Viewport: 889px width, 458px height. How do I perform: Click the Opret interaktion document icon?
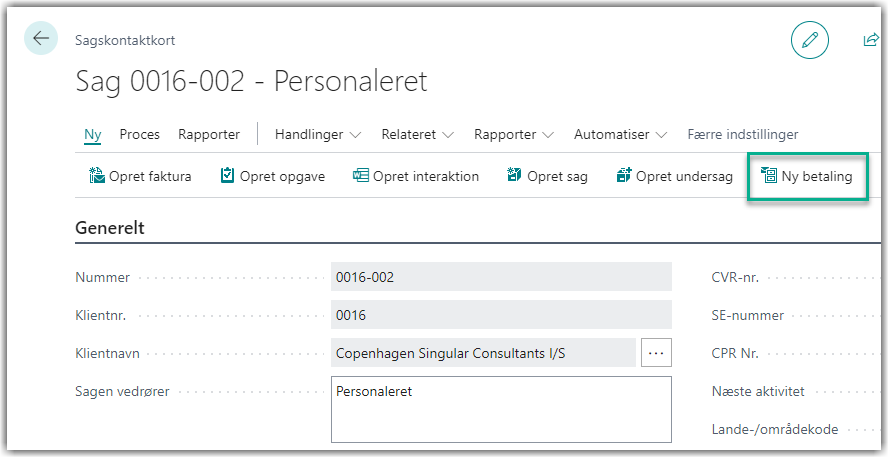[361, 176]
